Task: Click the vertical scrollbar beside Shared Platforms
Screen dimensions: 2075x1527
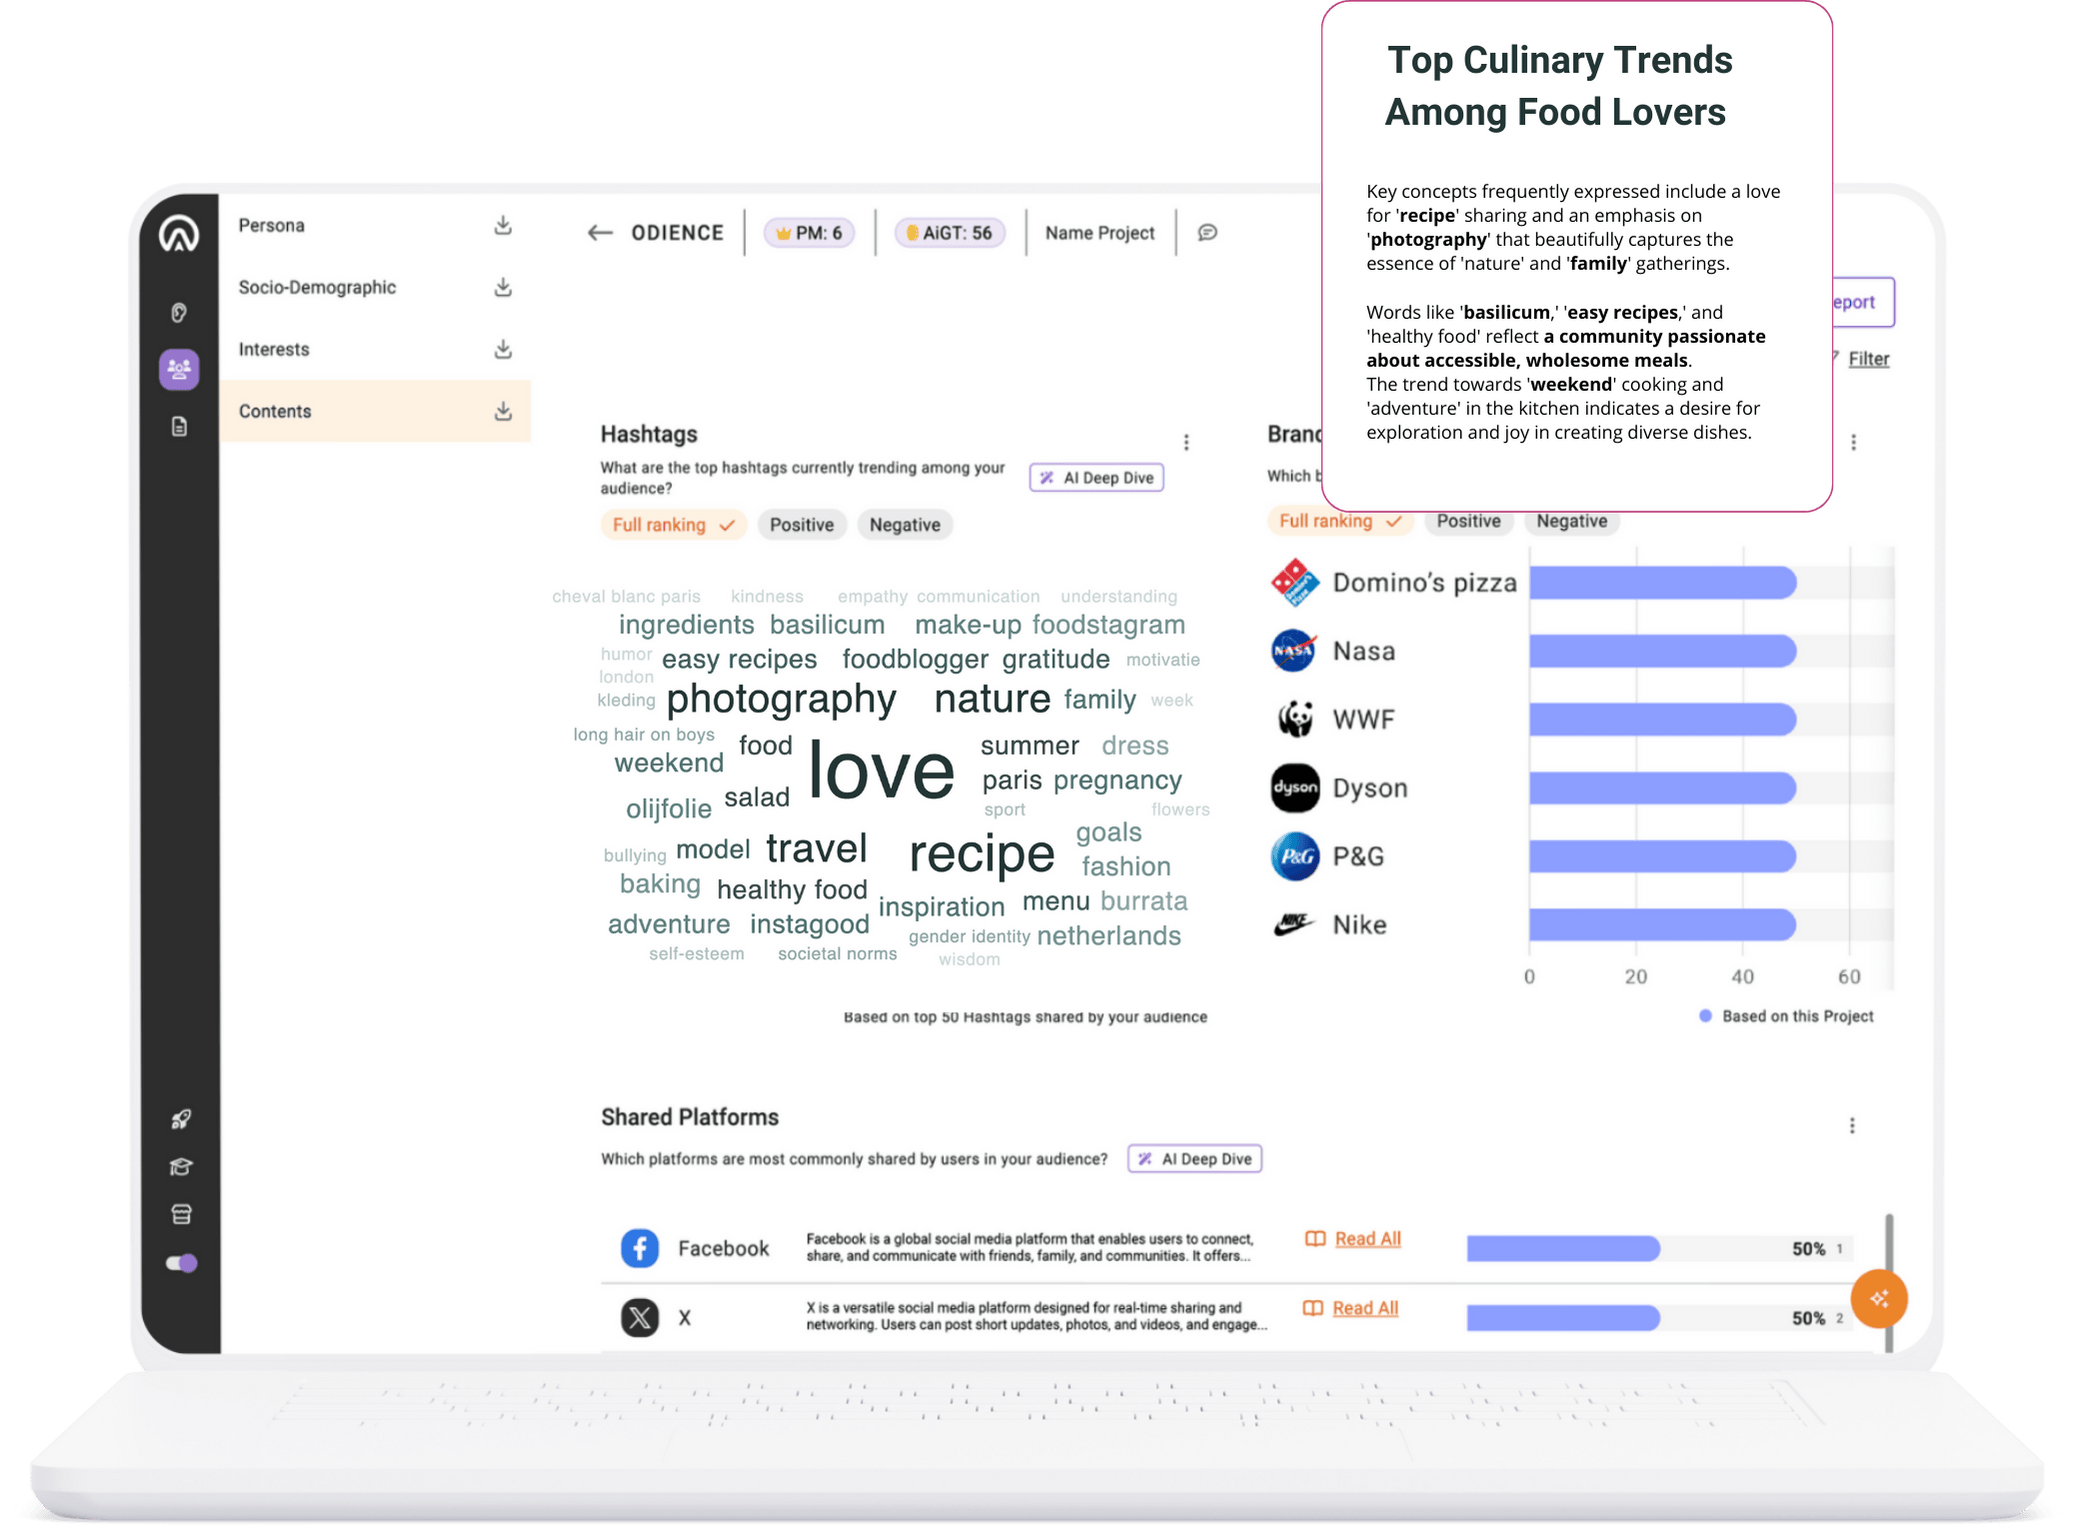Action: coord(1888,1283)
